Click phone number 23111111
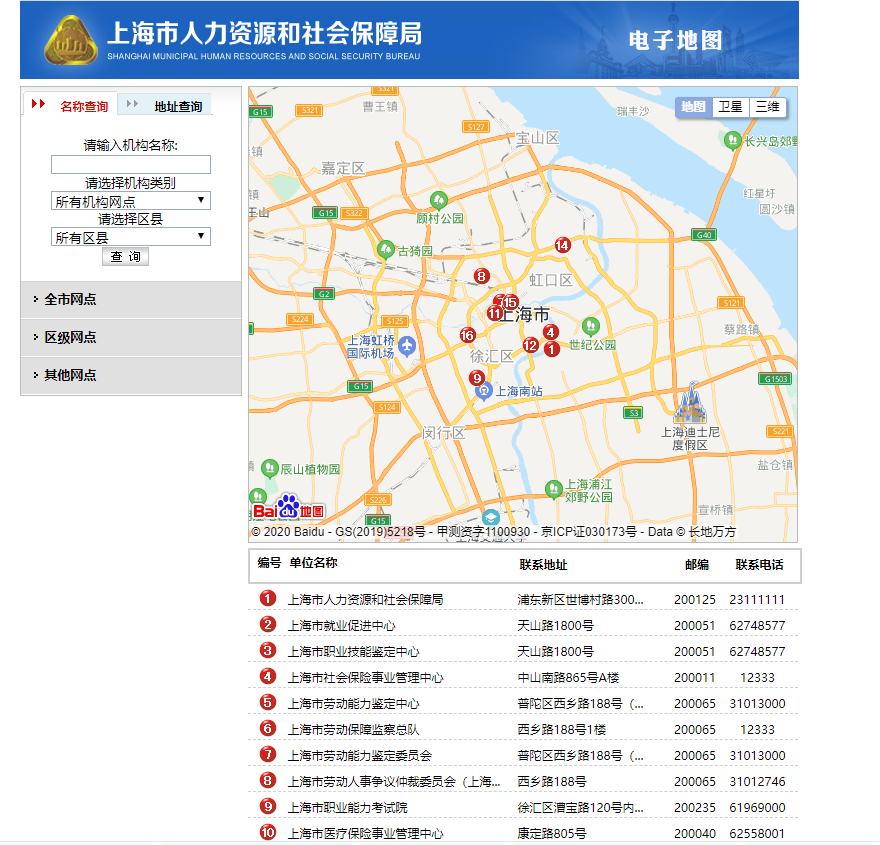This screenshot has width=880, height=845. click(x=757, y=599)
